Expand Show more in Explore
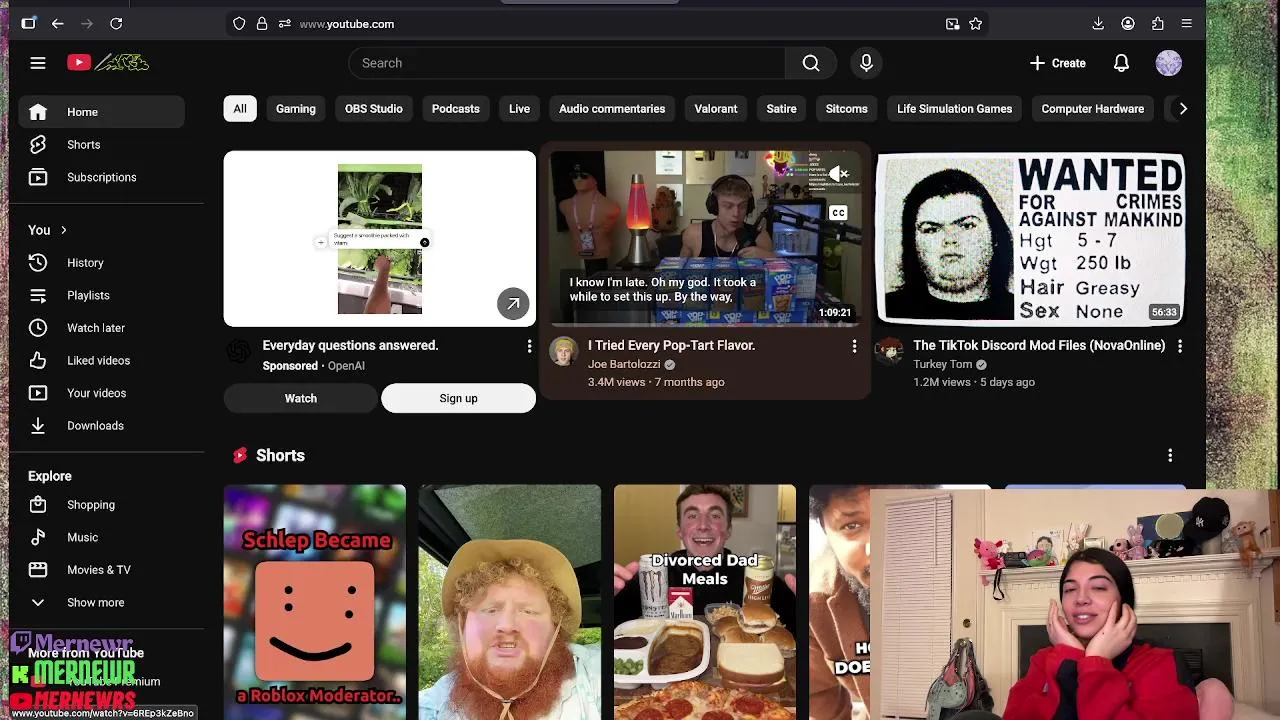This screenshot has height=720, width=1280. click(95, 602)
